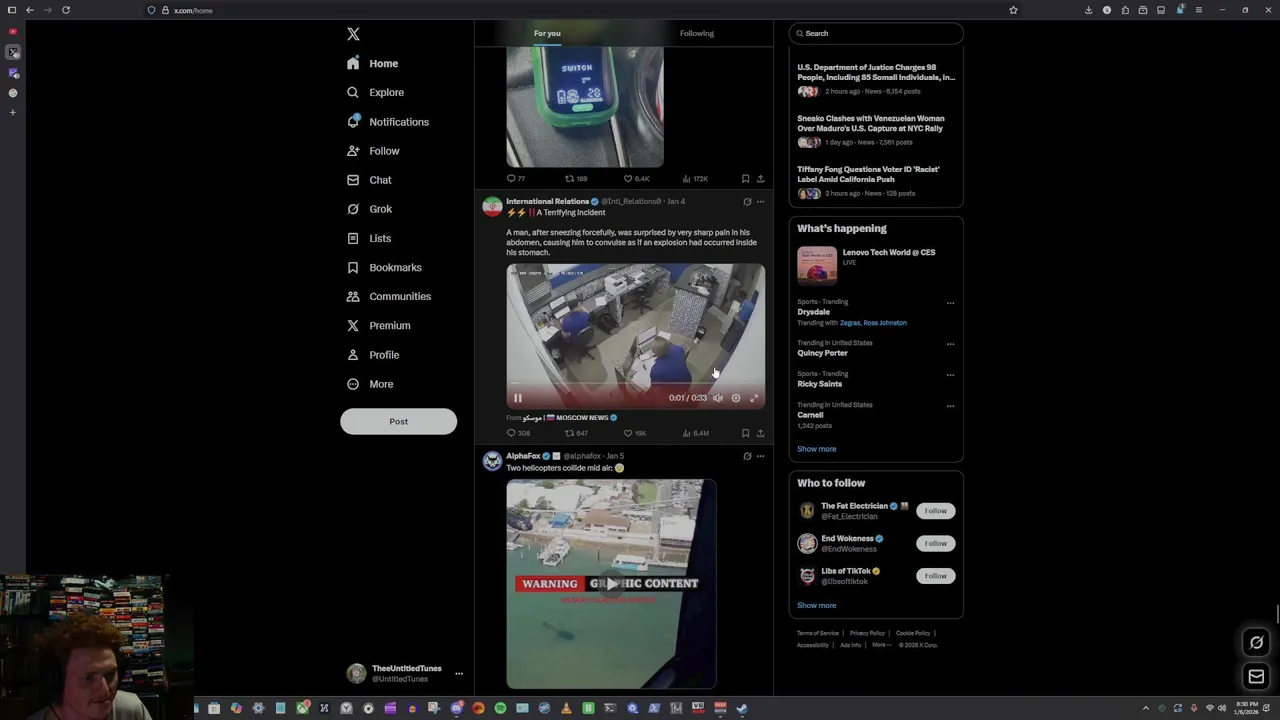The image size is (1280, 720).
Task: Click the X logo in the sidebar
Action: (353, 34)
